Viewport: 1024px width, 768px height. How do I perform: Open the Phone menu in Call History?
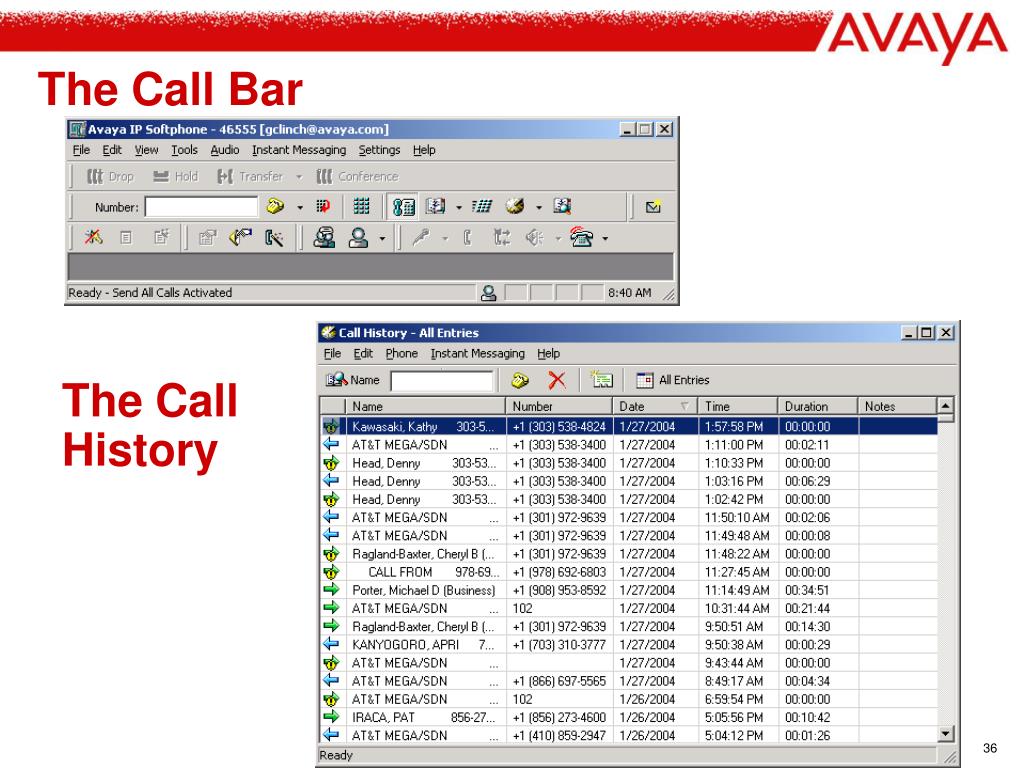point(402,353)
